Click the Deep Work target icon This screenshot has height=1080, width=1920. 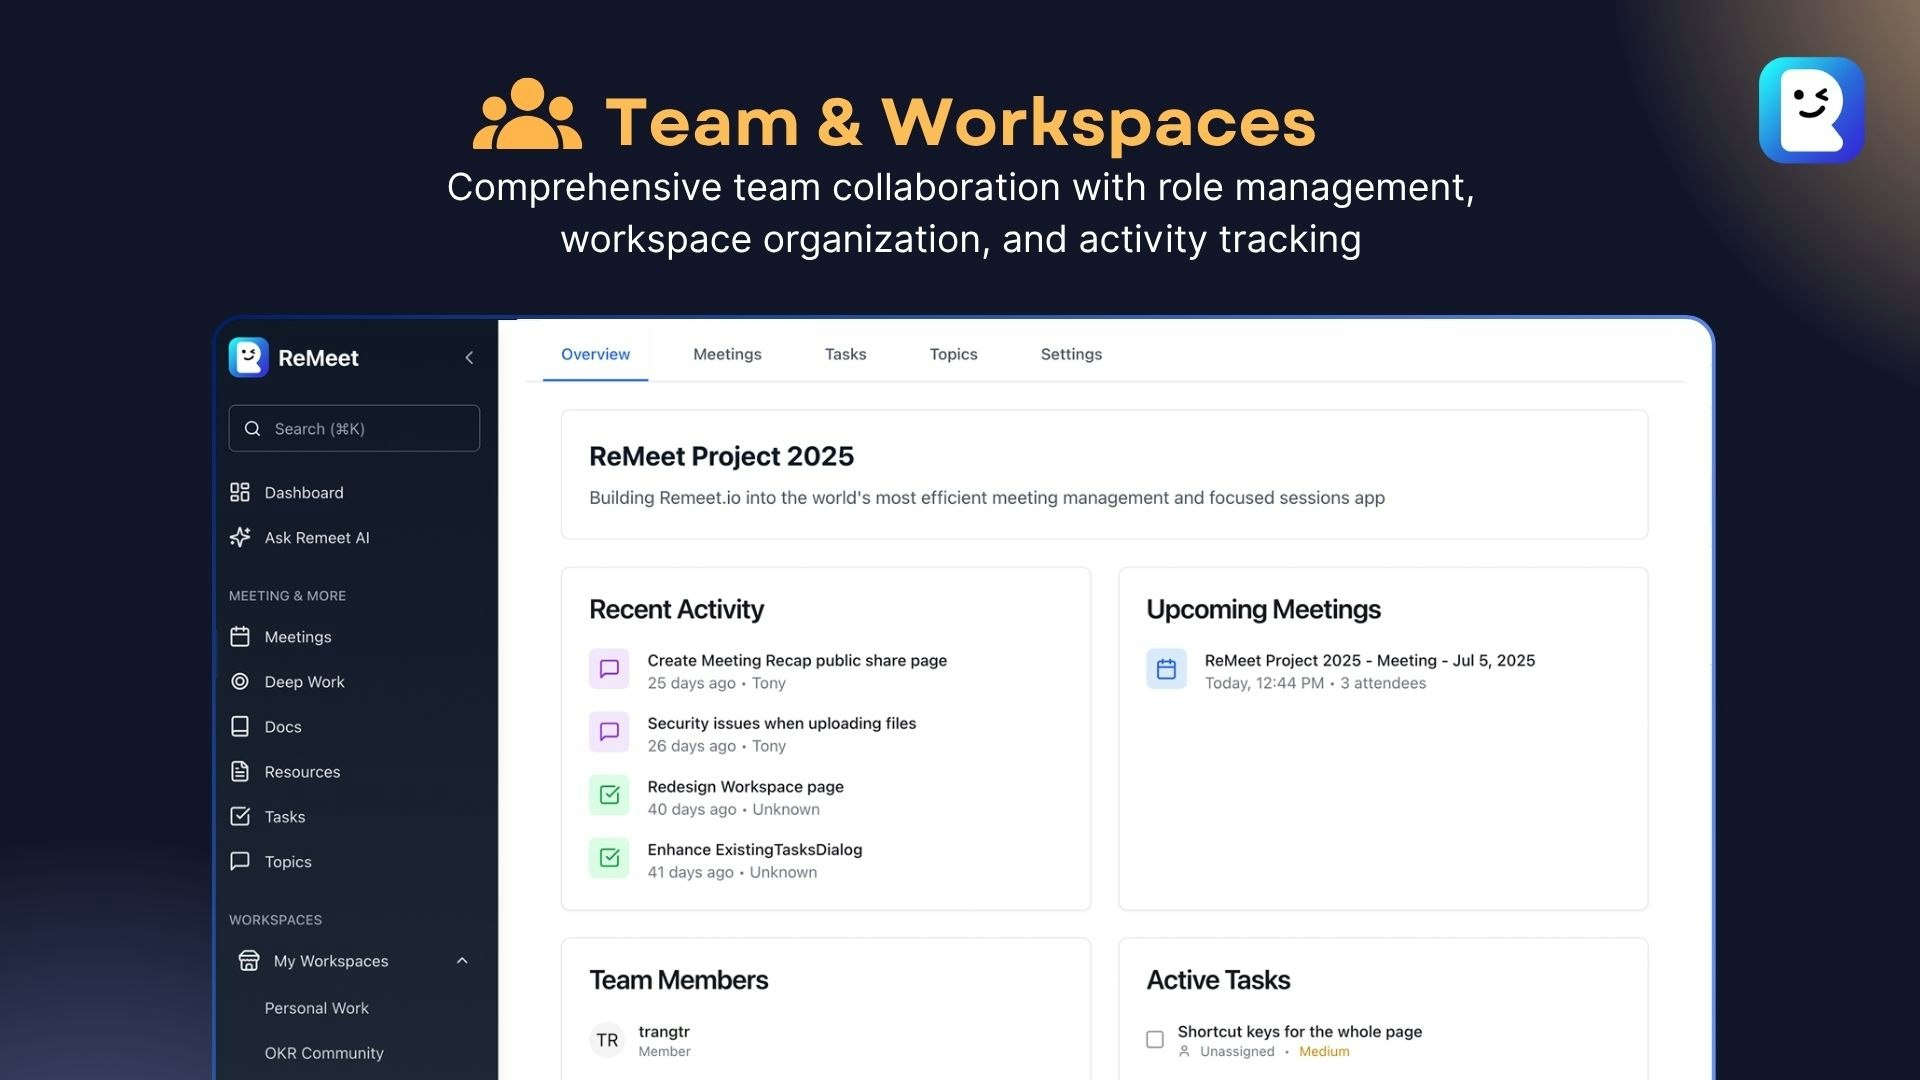(x=240, y=682)
